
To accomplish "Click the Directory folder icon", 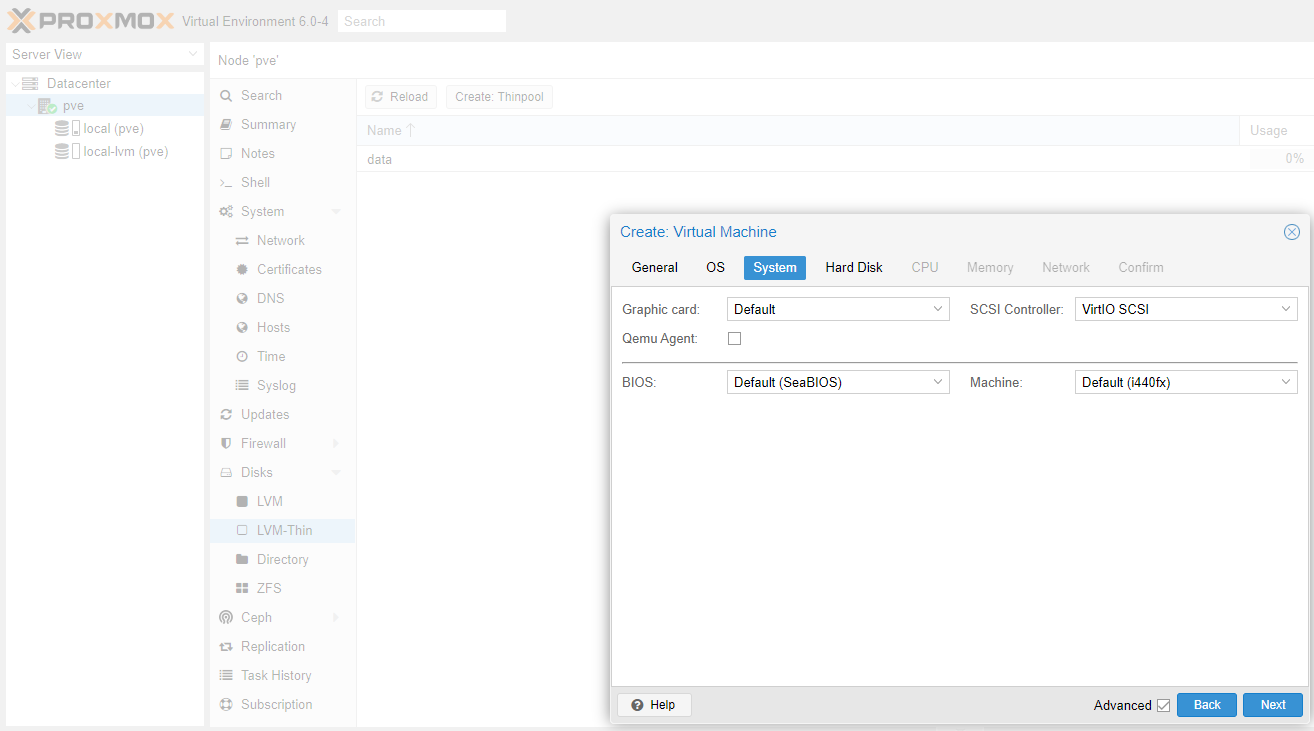I will (x=242, y=560).
